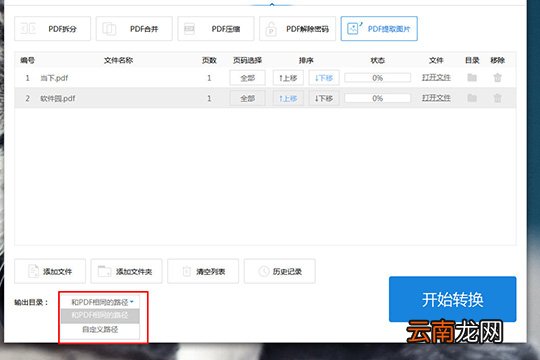Open the PDF解除密码 tab
Image resolution: width=540 pixels, height=360 pixels.
click(297, 29)
